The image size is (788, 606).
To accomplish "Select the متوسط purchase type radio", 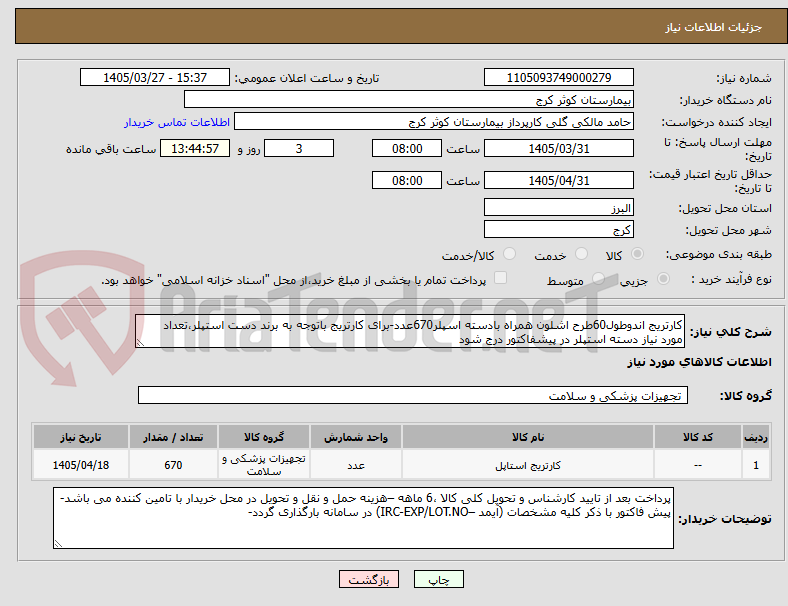I will point(598,278).
